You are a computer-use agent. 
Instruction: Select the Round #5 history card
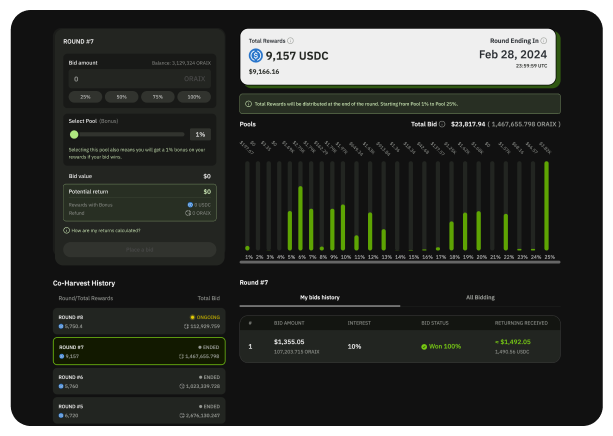coord(139,411)
